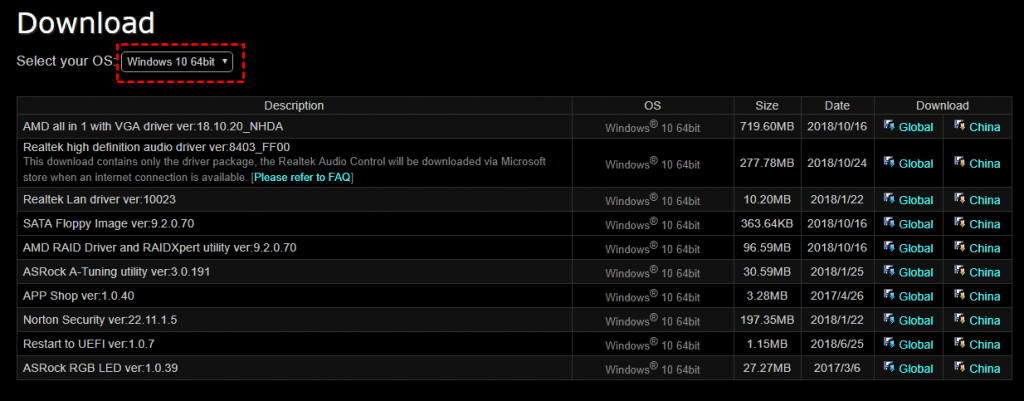The image size is (1024, 401).
Task: Download Norton Security via Global link
Action: pos(916,320)
